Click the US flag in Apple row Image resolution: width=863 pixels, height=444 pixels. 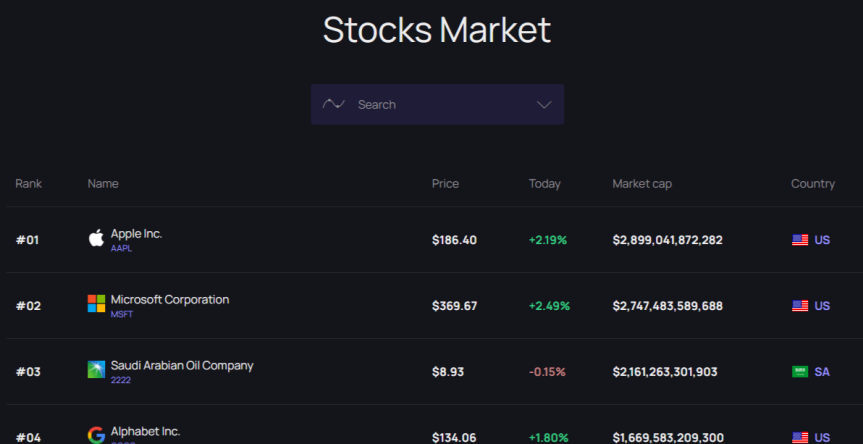pos(800,240)
